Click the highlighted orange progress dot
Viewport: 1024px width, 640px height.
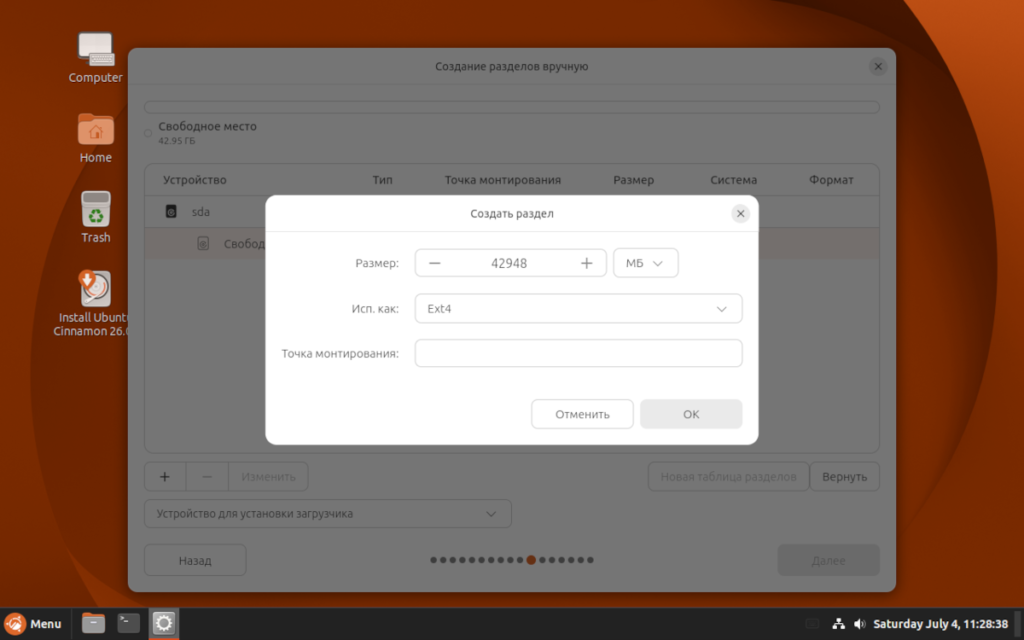[531, 560]
